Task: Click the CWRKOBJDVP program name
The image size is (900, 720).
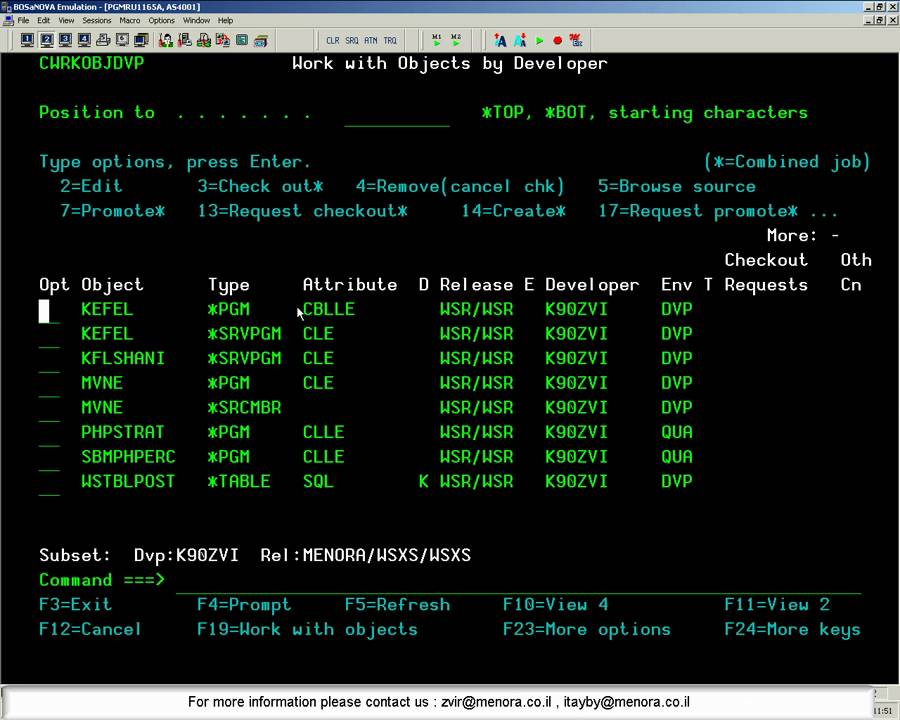Action: click(91, 63)
